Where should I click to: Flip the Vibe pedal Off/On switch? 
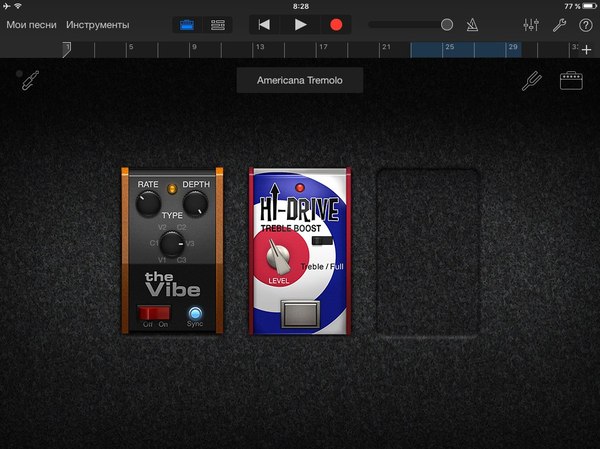point(155,313)
